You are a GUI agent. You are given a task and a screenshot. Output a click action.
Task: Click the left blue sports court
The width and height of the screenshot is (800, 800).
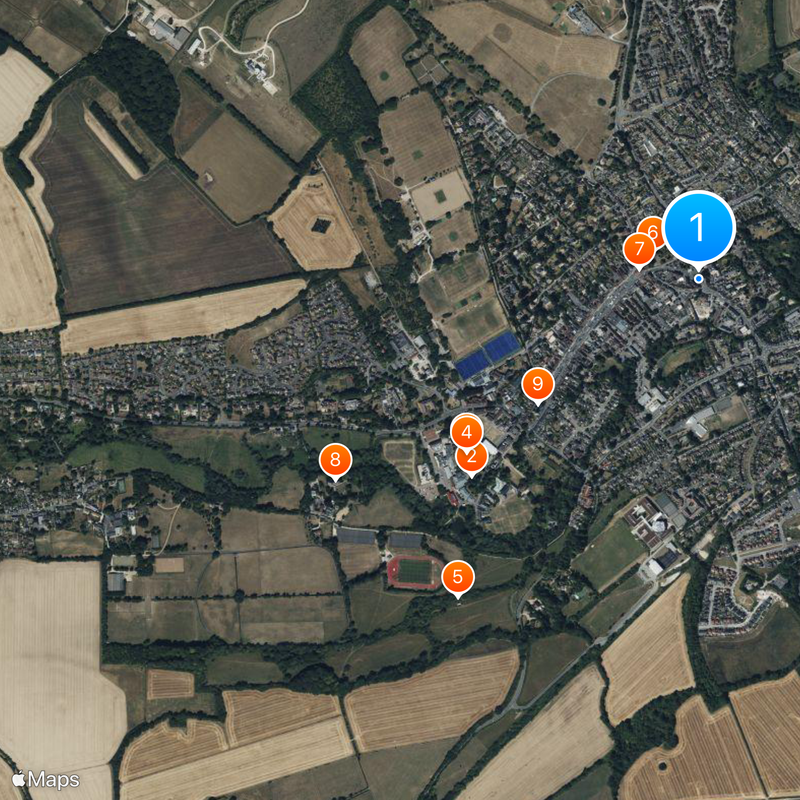(x=472, y=364)
